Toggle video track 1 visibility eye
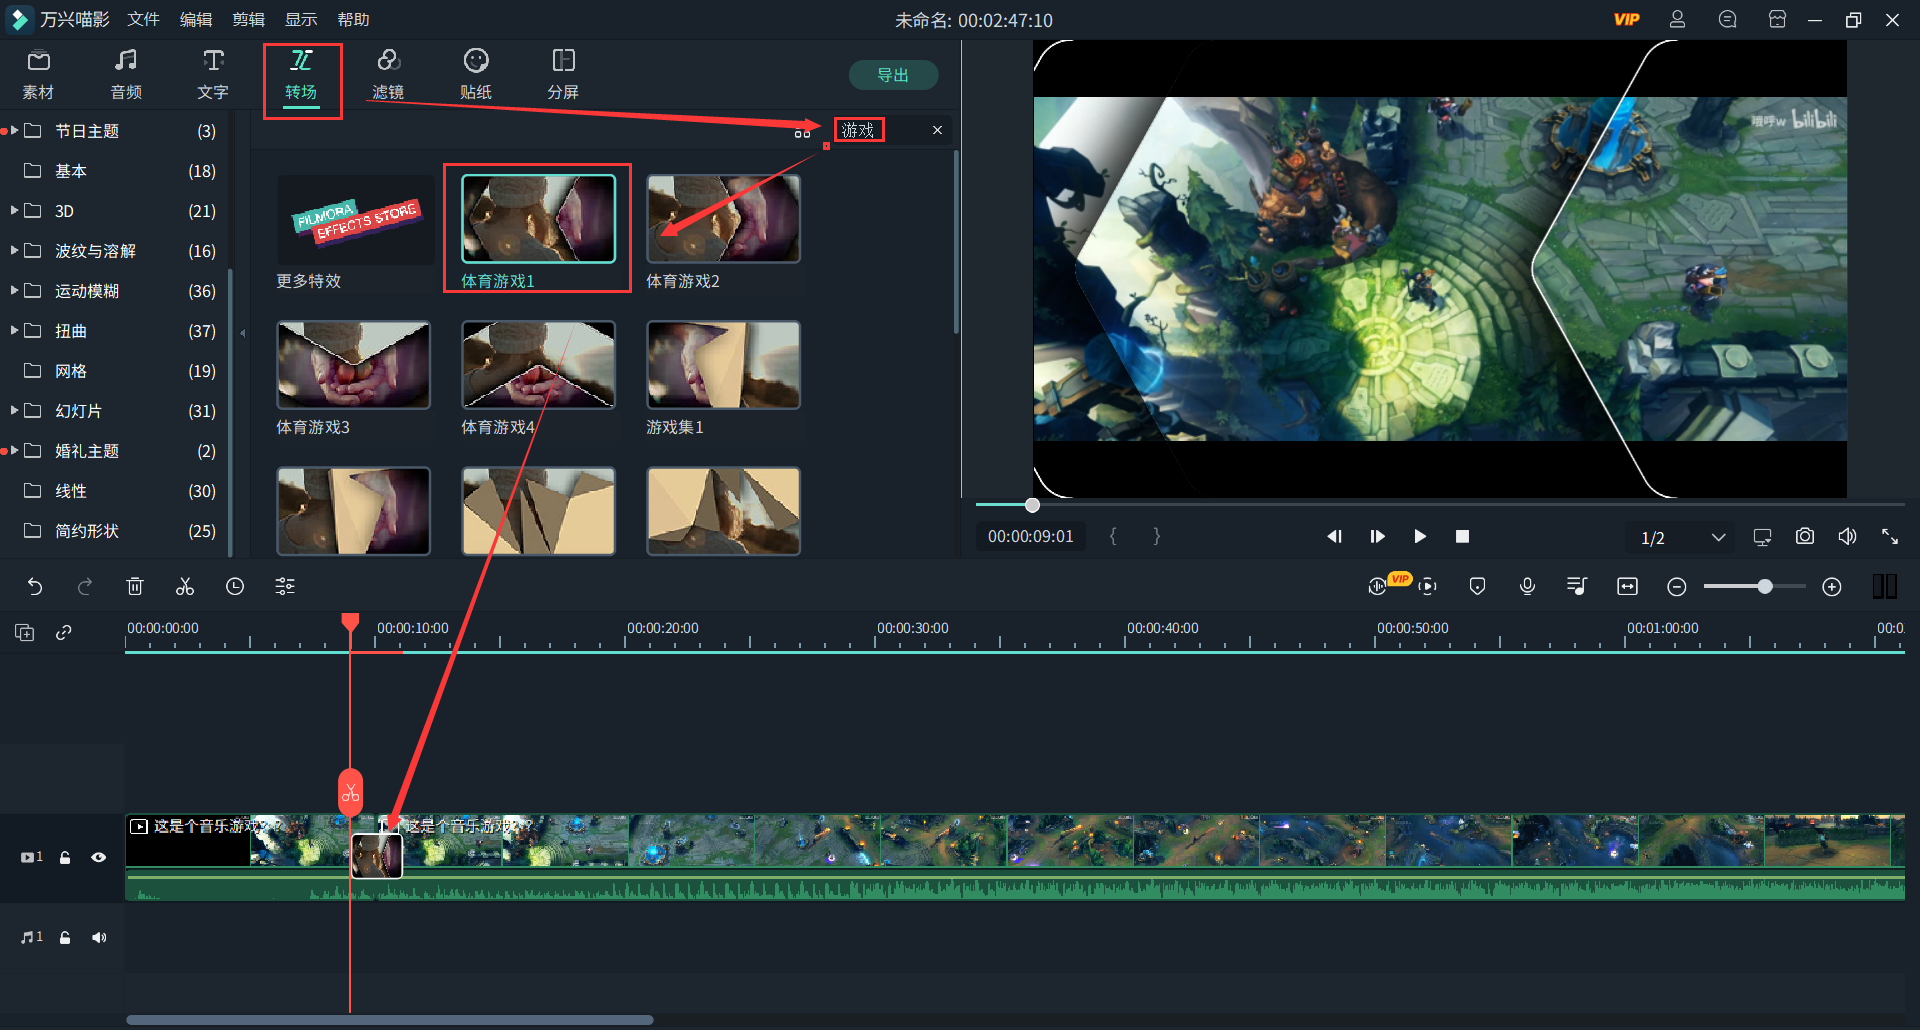Image resolution: width=1920 pixels, height=1030 pixels. (x=99, y=857)
